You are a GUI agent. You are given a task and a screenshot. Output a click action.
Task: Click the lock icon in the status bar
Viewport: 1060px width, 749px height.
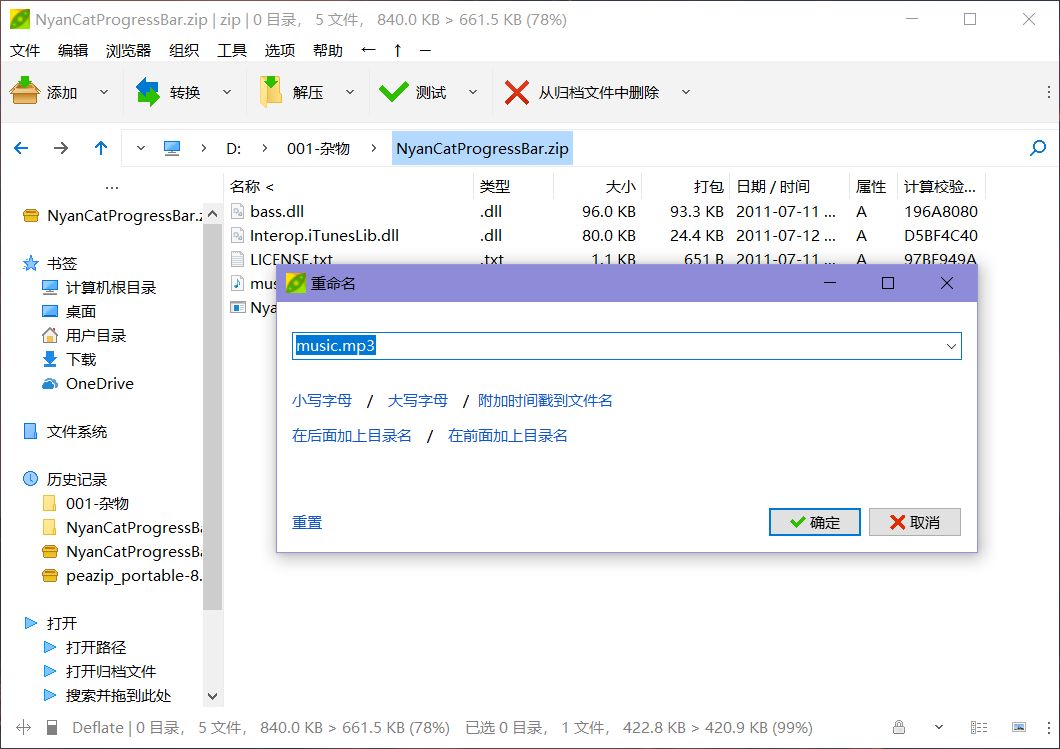click(x=899, y=727)
